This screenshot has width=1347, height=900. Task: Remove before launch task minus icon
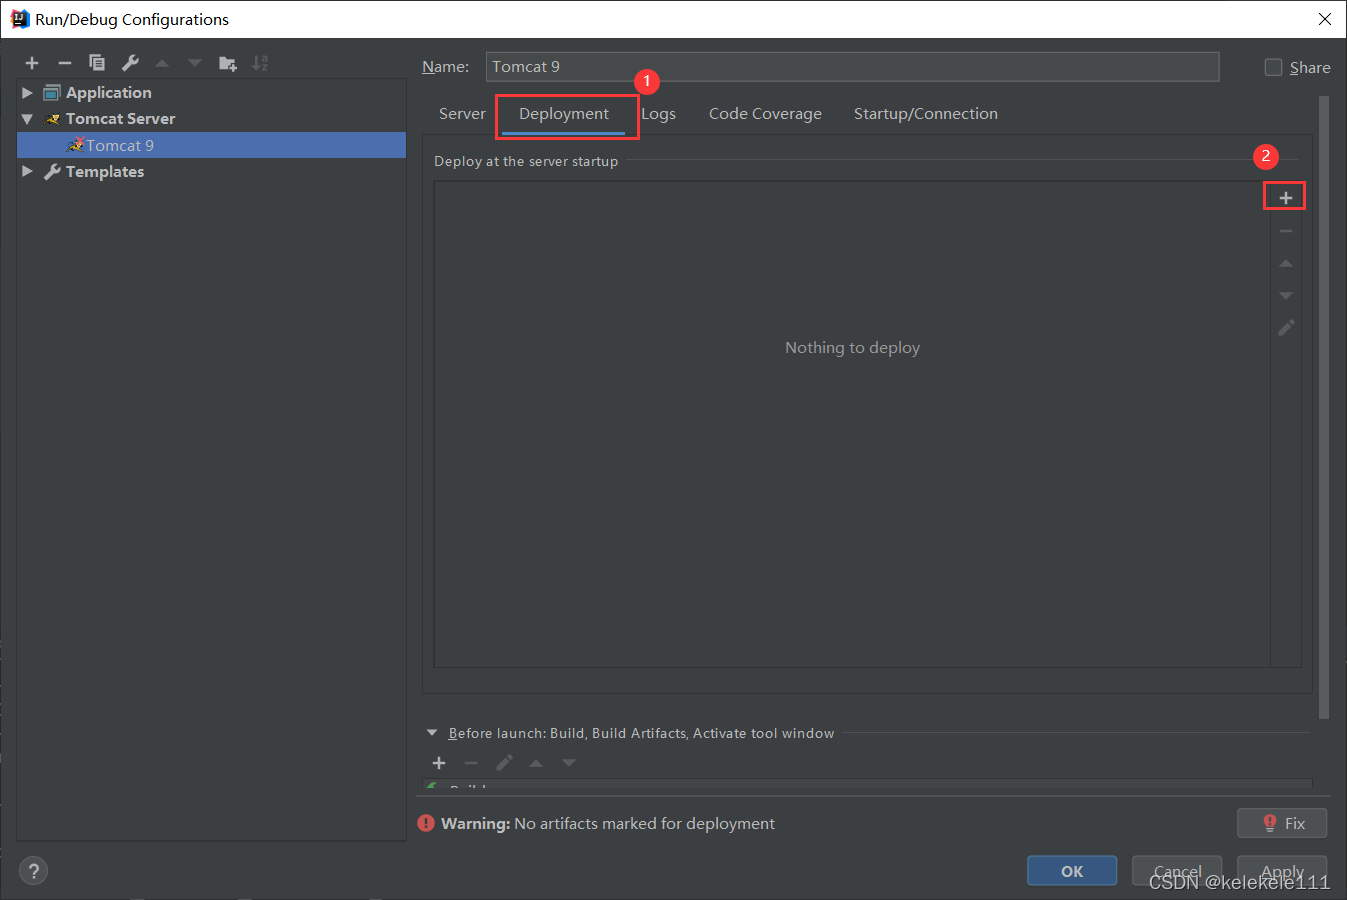pos(471,763)
